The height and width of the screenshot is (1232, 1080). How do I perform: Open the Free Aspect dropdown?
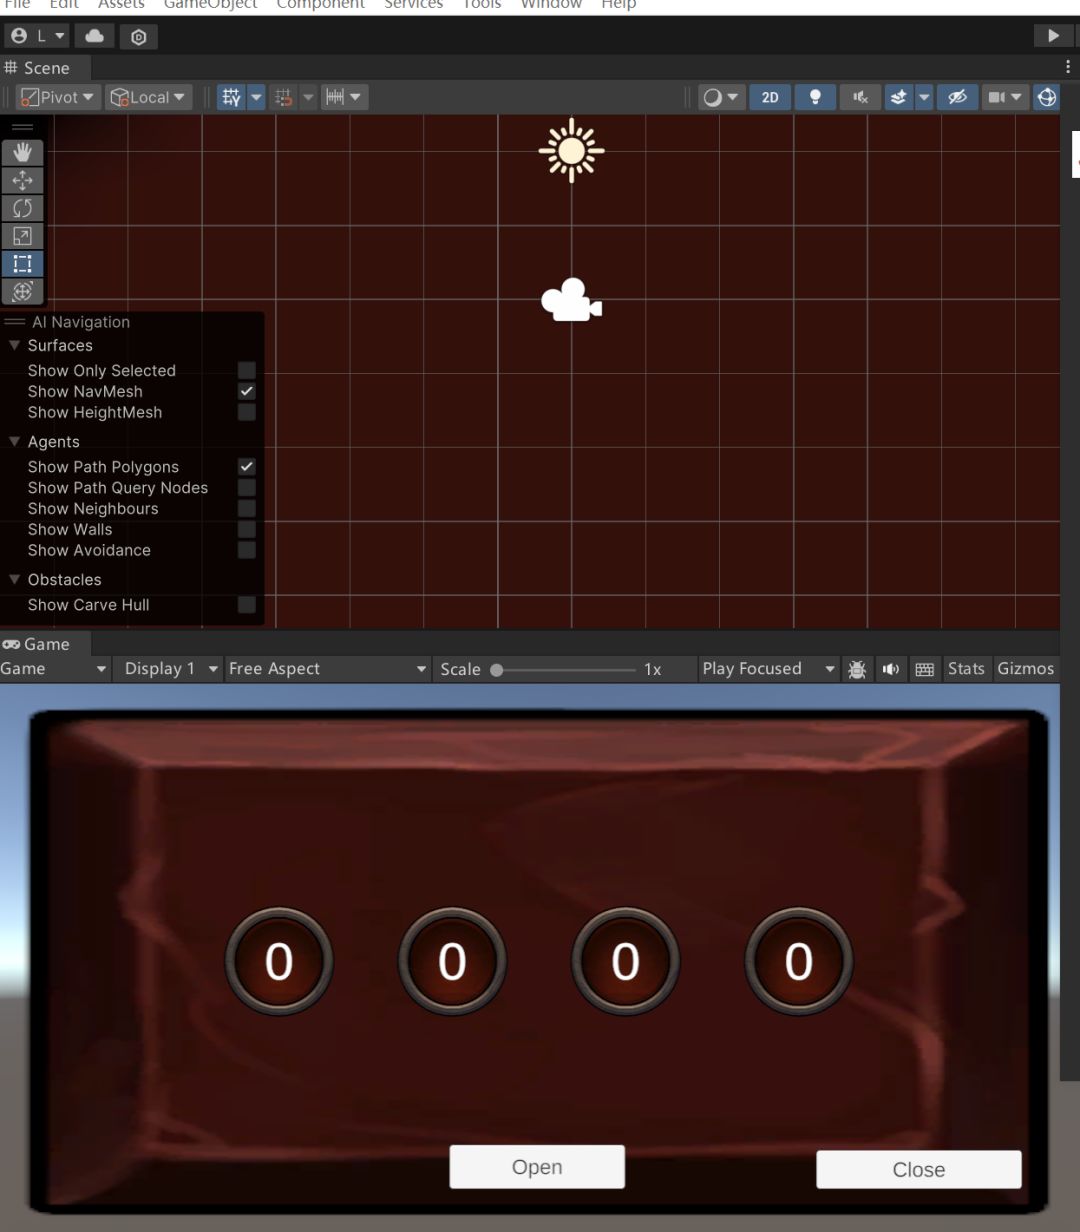click(x=327, y=669)
